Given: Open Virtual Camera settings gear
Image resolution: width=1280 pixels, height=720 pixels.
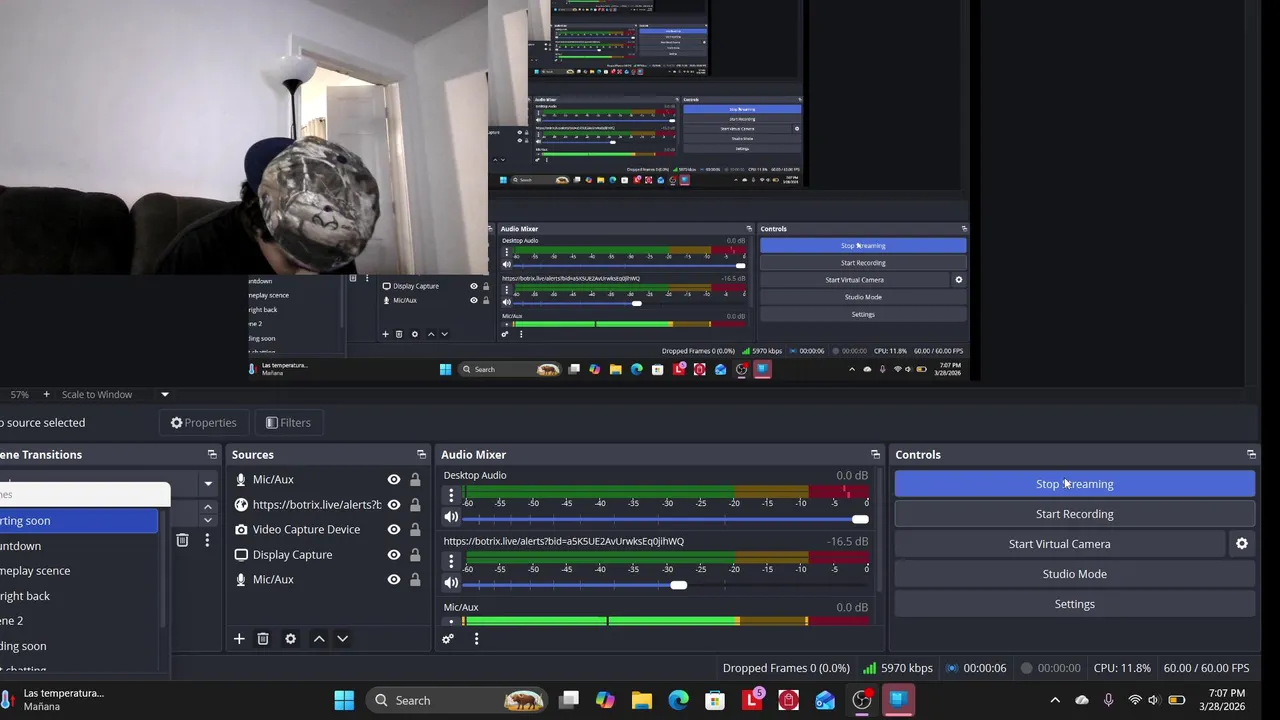Looking at the screenshot, I should coord(1242,544).
